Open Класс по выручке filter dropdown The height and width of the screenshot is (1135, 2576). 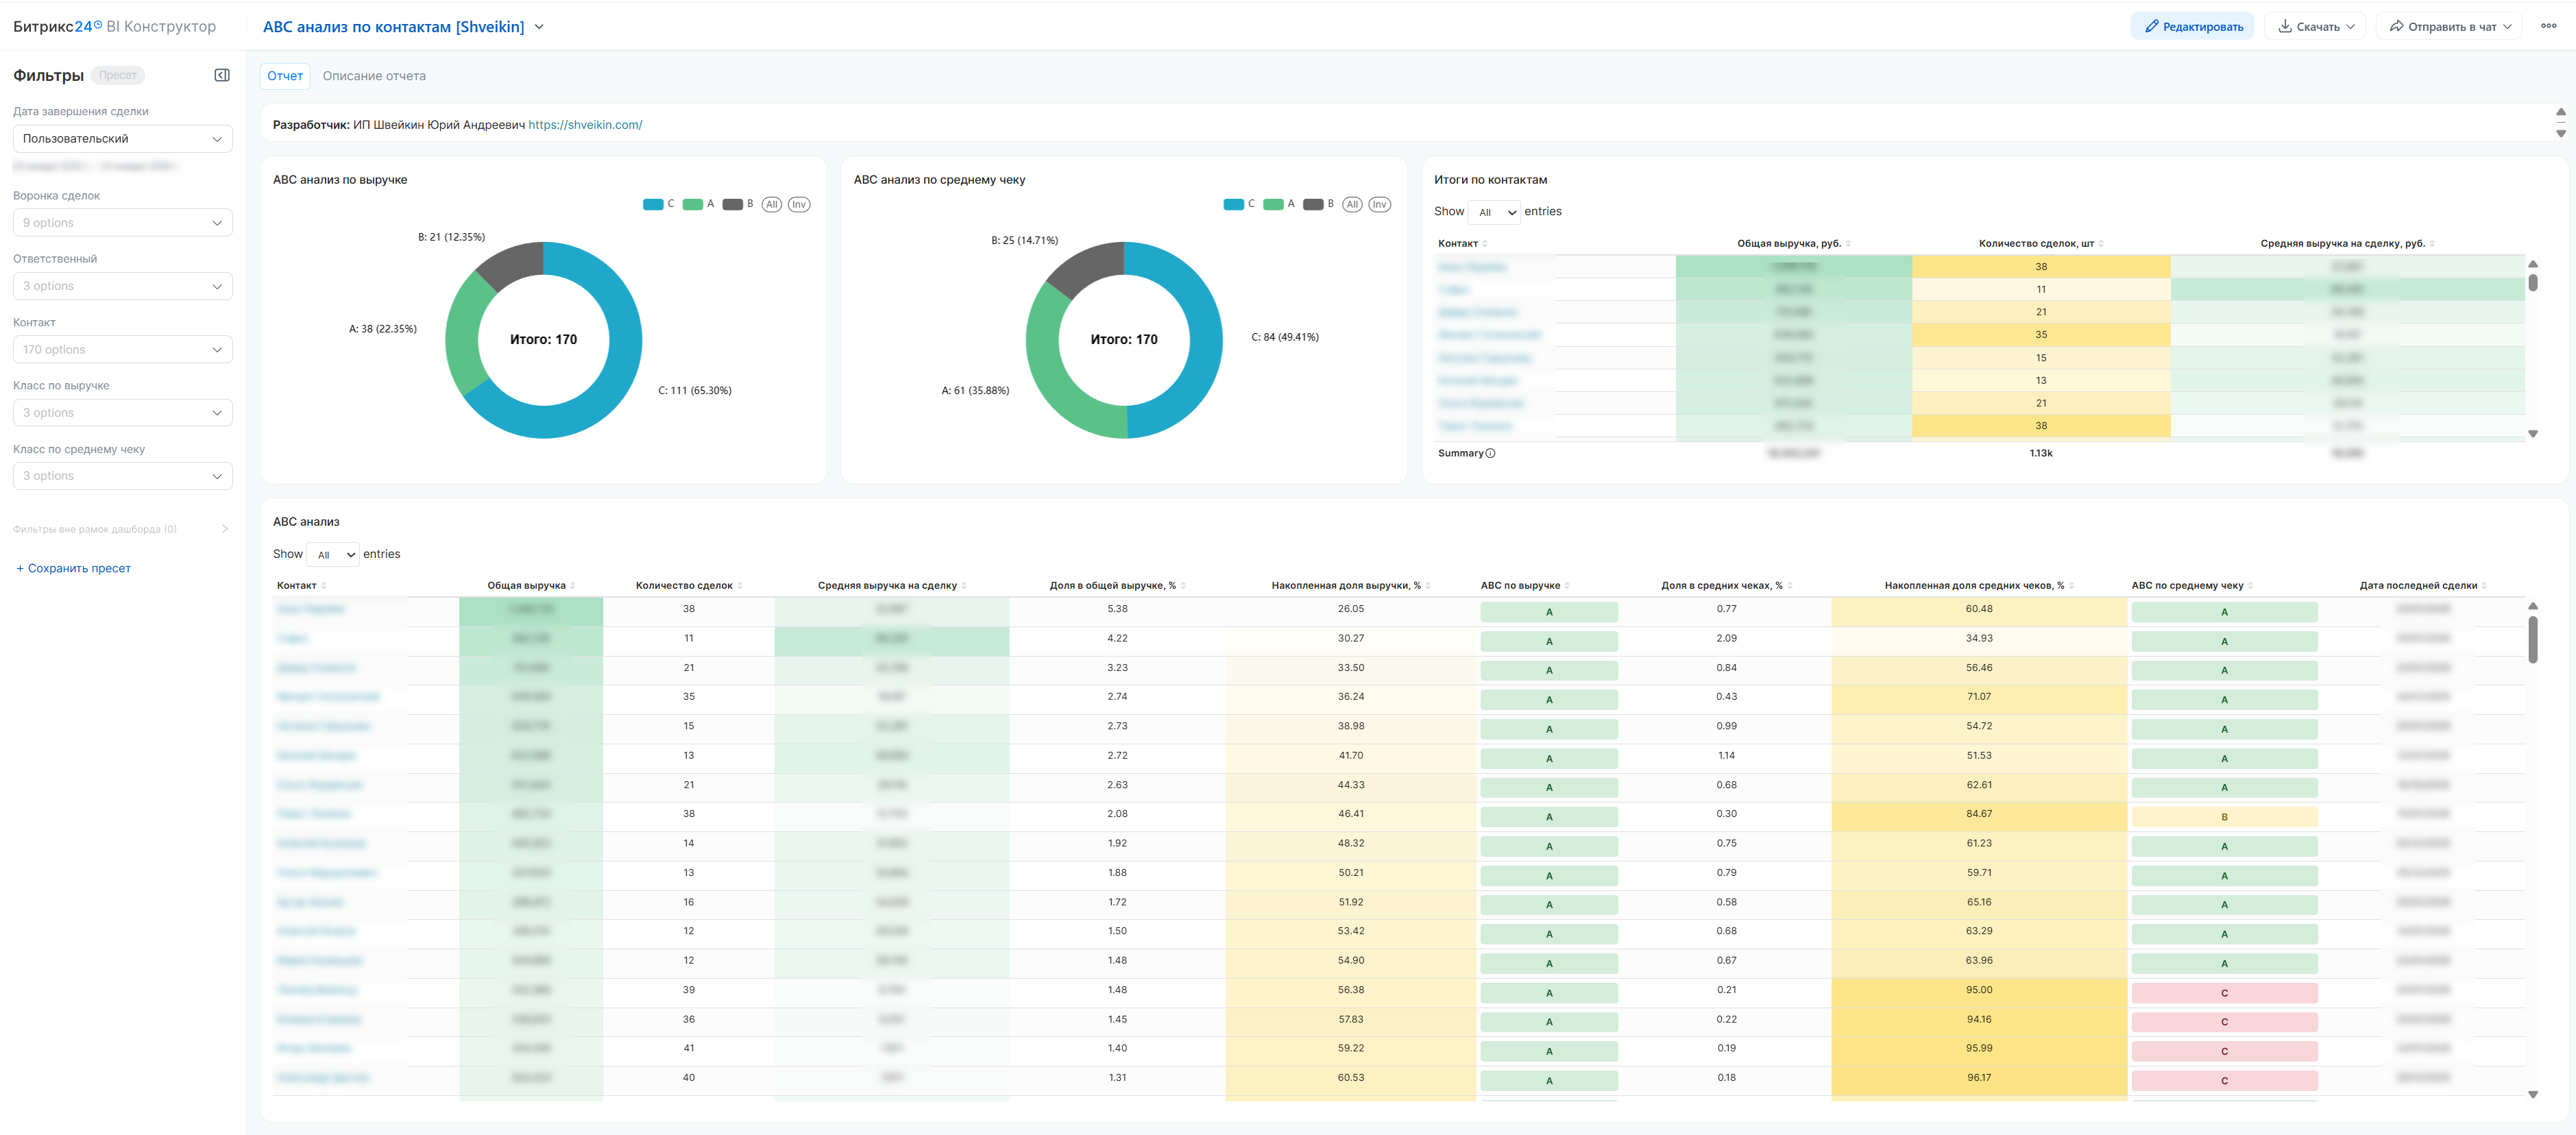tap(122, 413)
